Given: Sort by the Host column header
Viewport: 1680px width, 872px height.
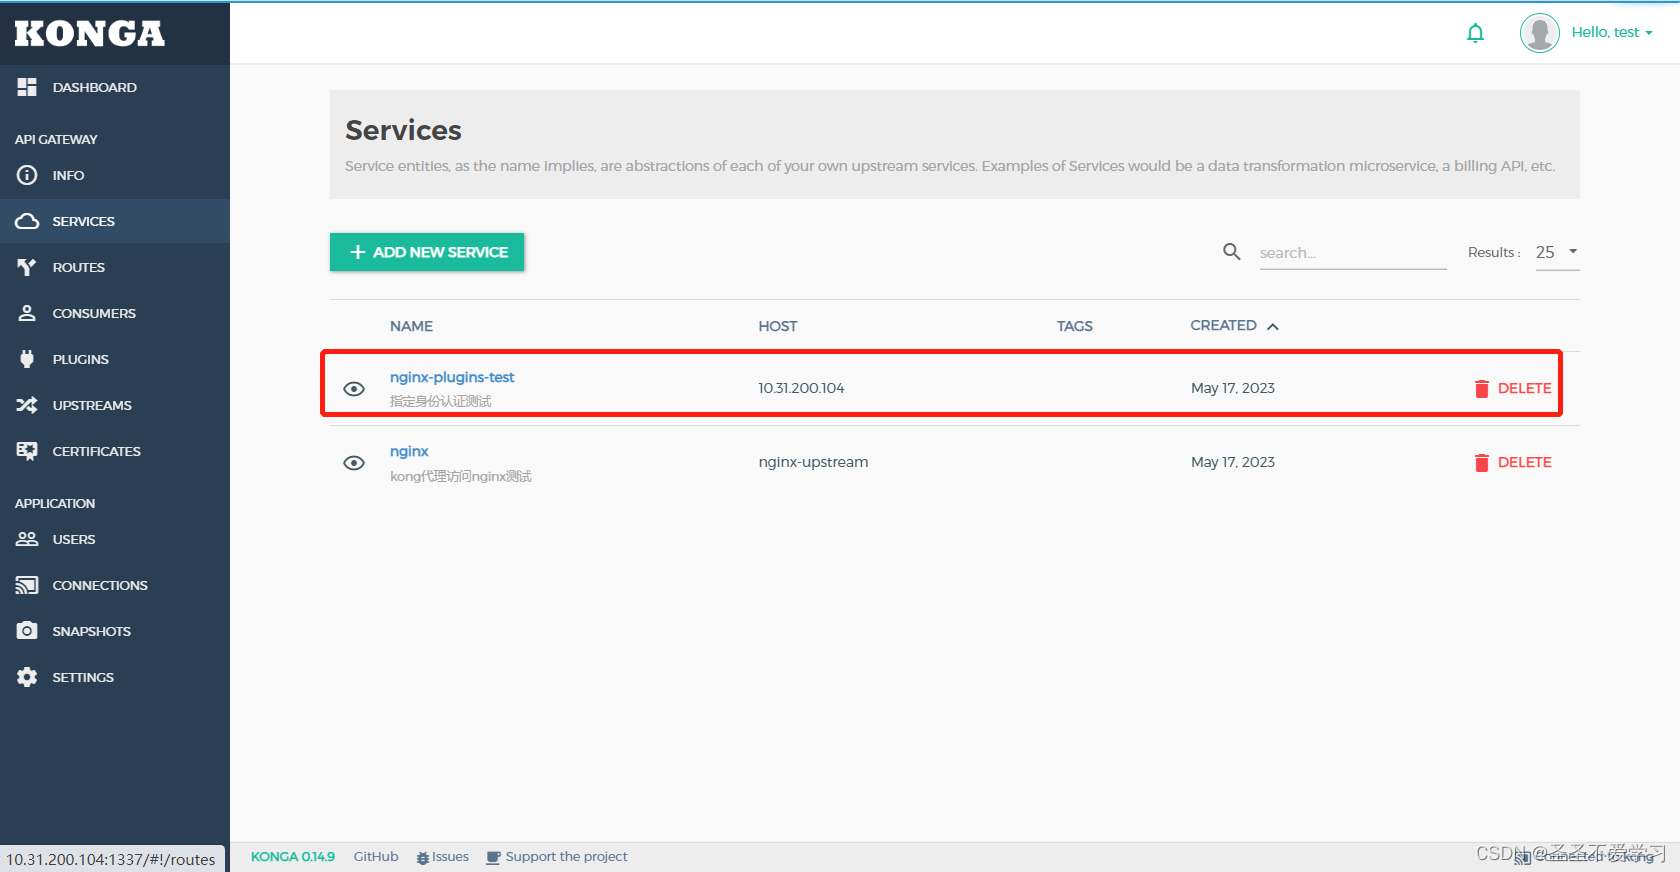Looking at the screenshot, I should [778, 326].
